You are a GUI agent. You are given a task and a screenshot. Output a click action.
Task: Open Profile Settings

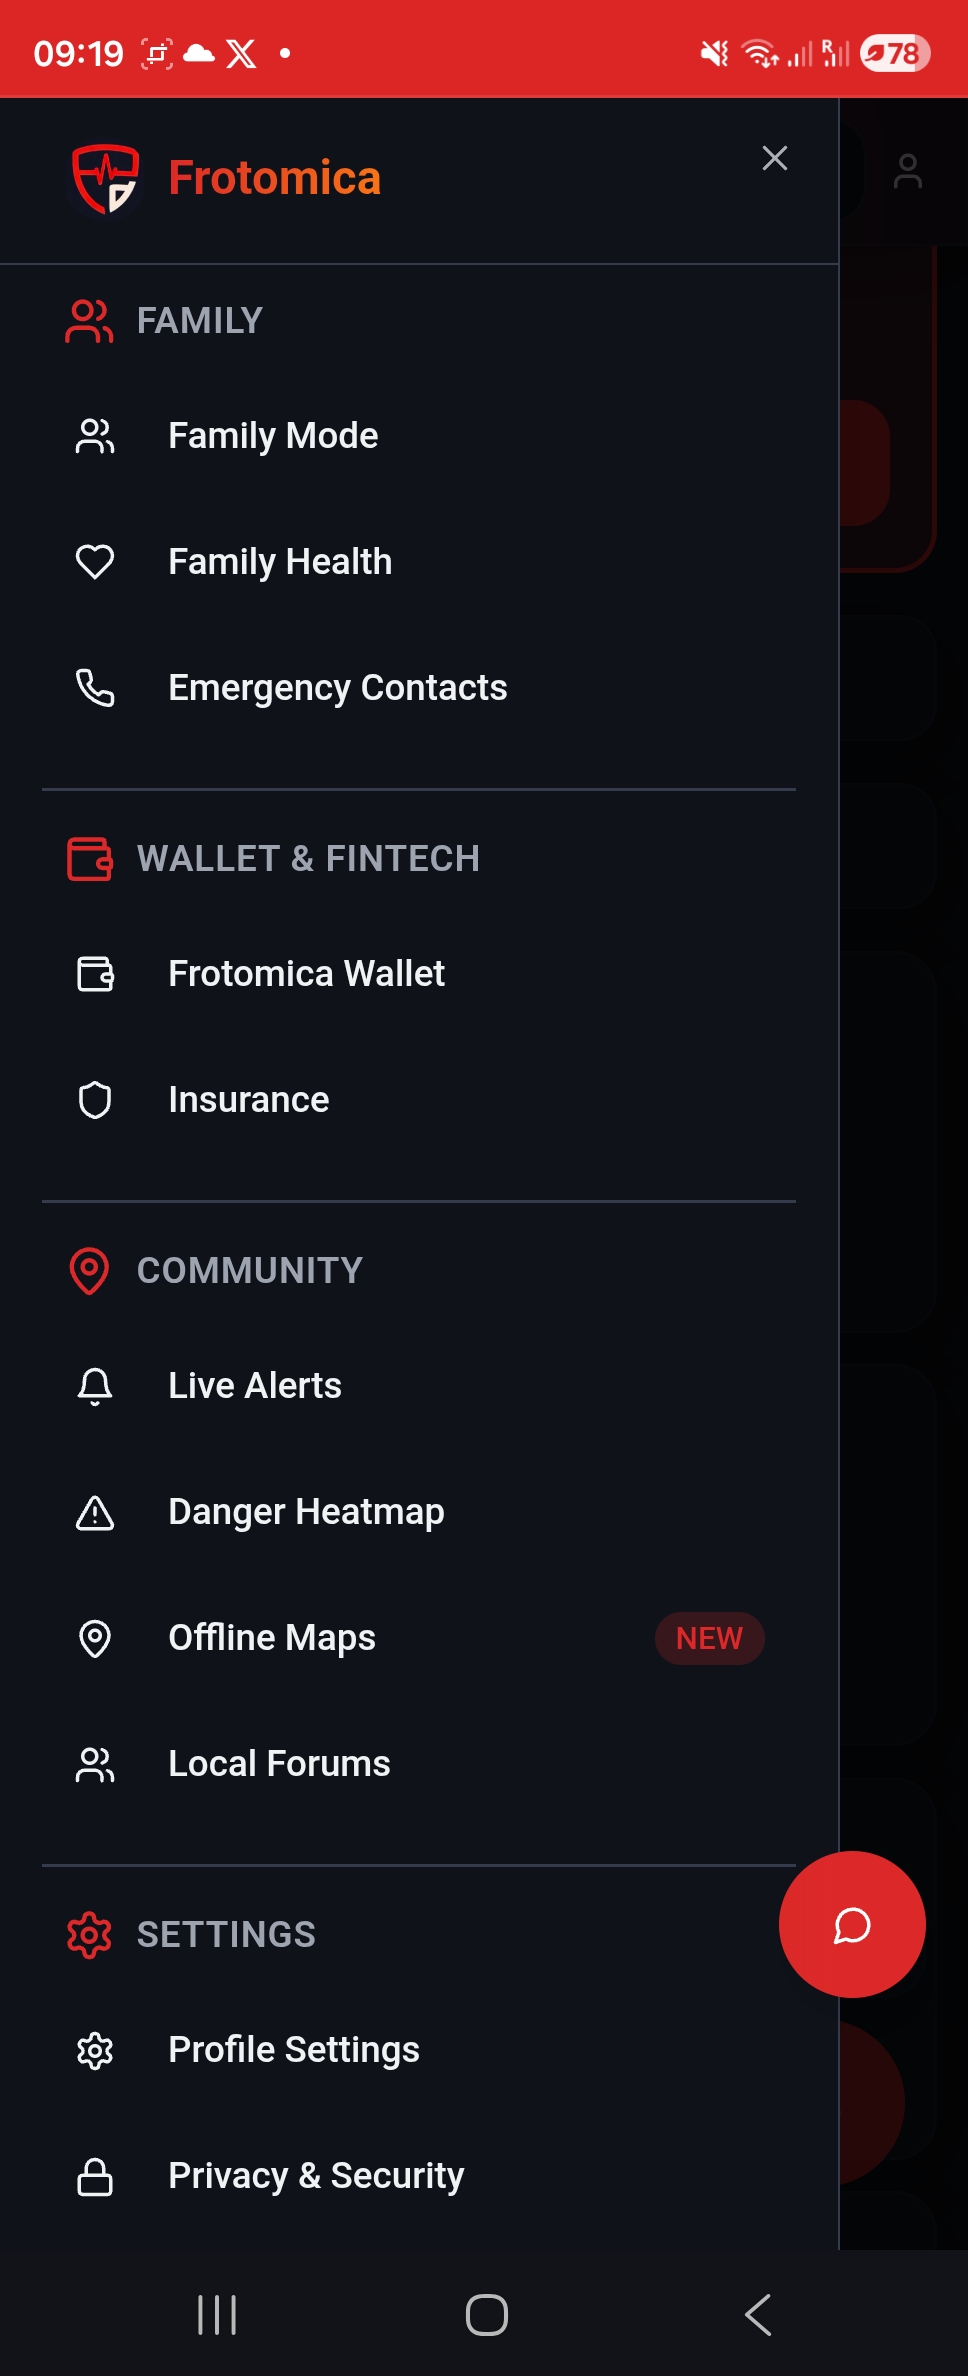point(294,2050)
